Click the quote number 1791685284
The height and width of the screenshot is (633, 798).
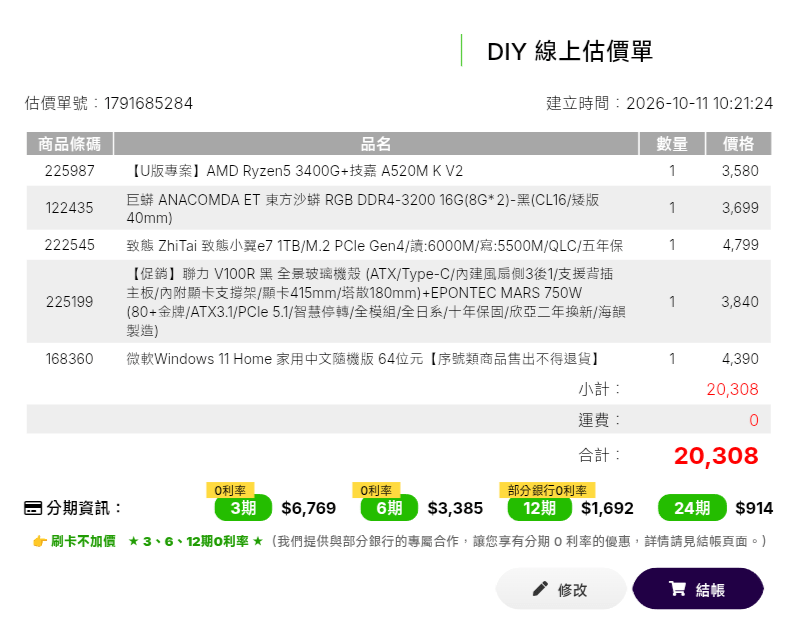click(149, 103)
